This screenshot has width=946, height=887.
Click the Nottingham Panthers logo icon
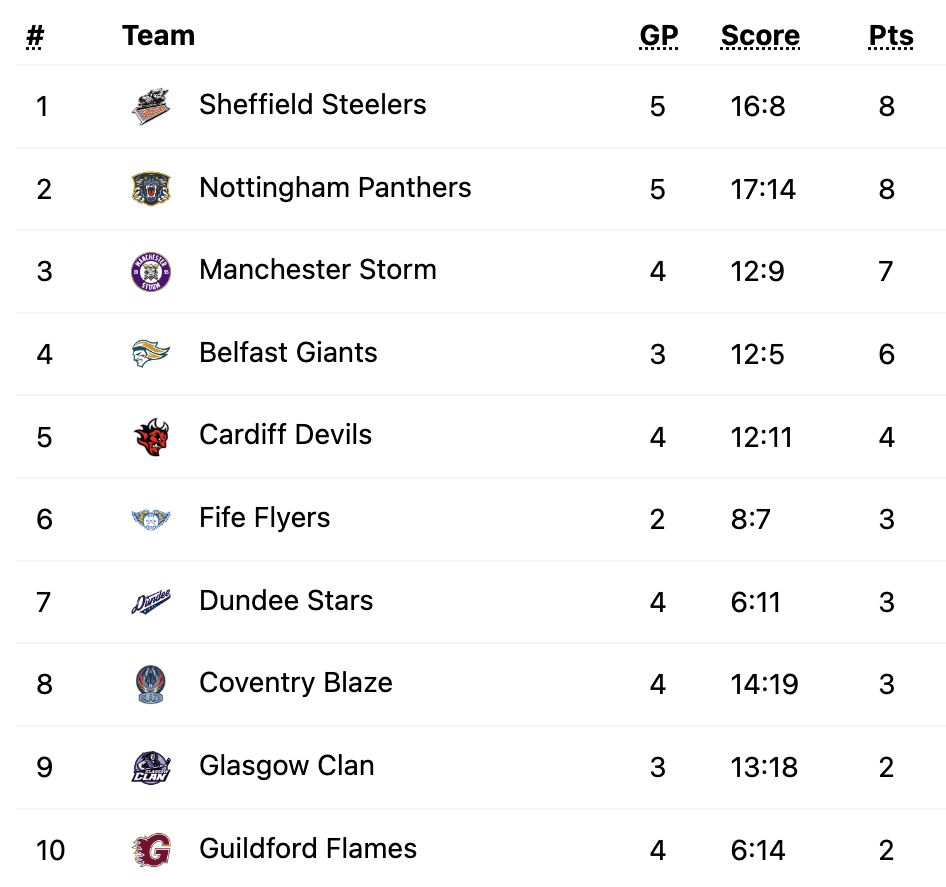tap(151, 189)
